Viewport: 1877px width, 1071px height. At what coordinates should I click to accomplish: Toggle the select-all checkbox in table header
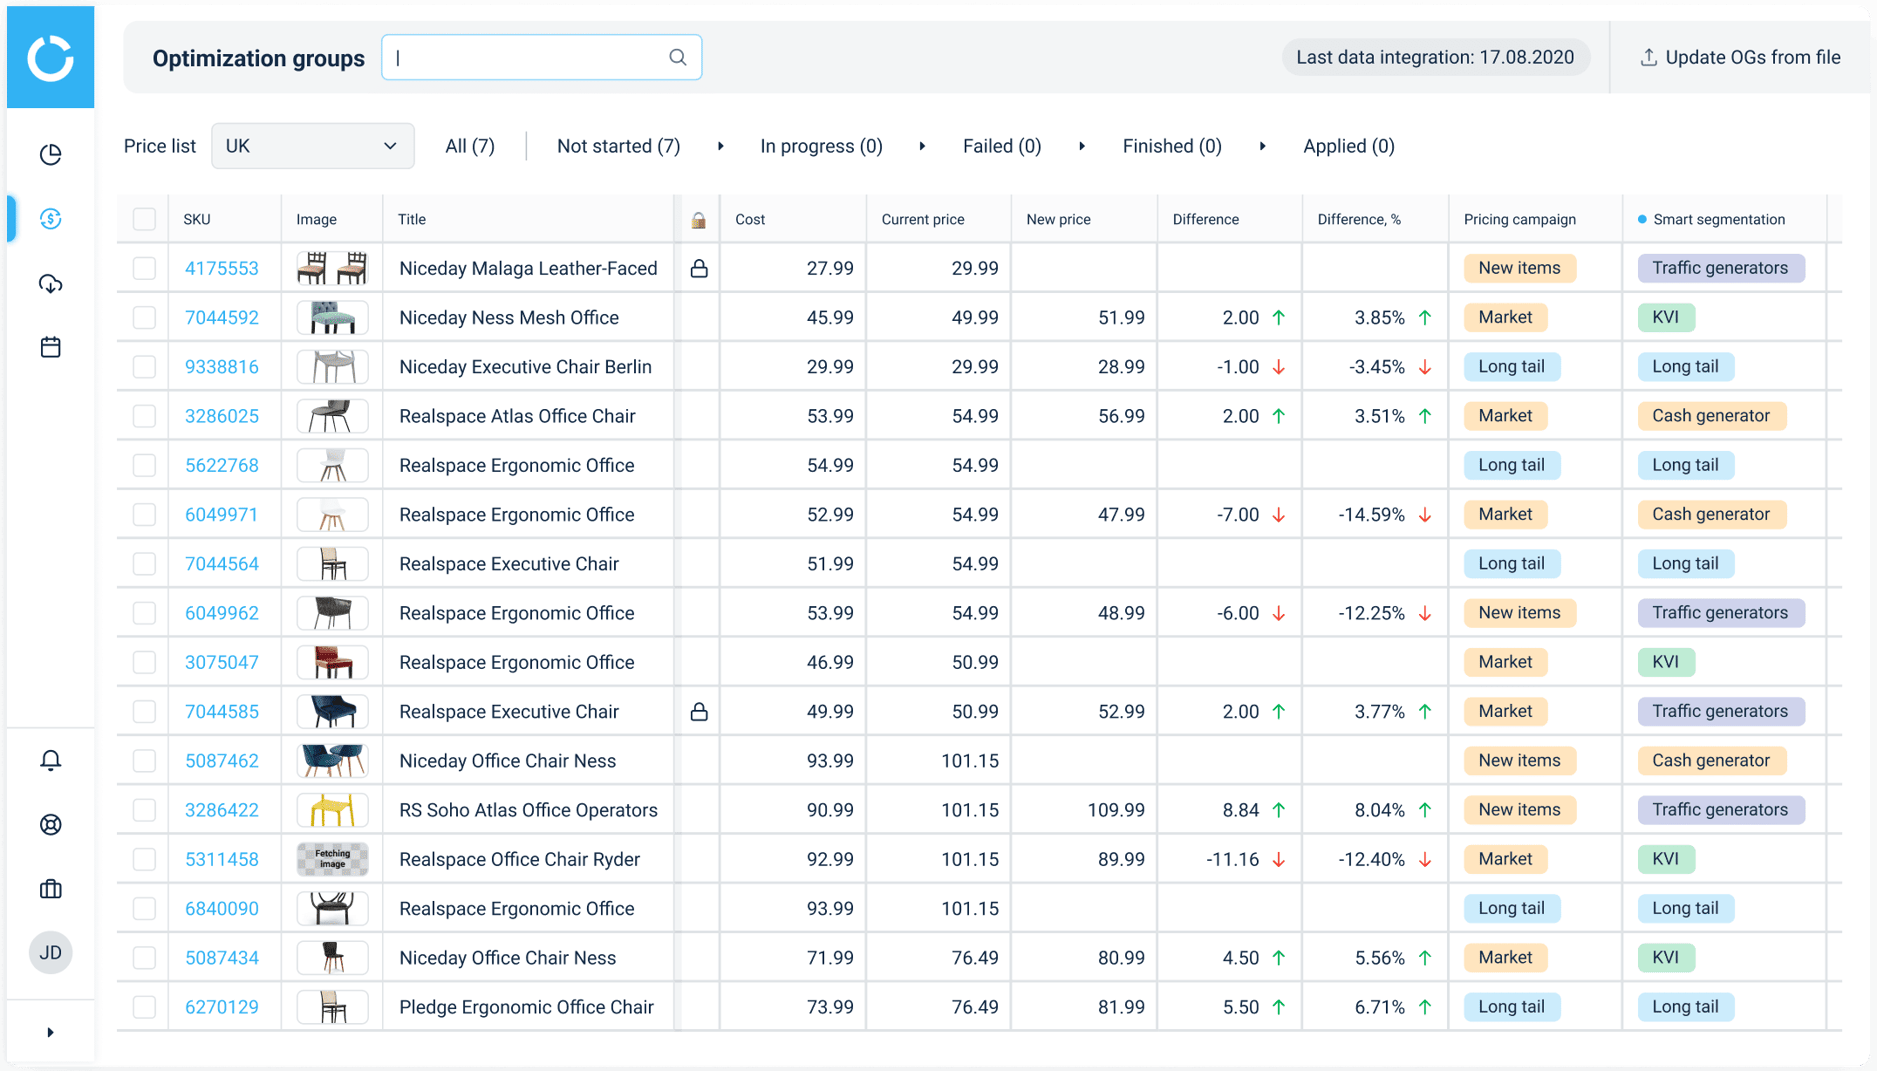click(145, 219)
